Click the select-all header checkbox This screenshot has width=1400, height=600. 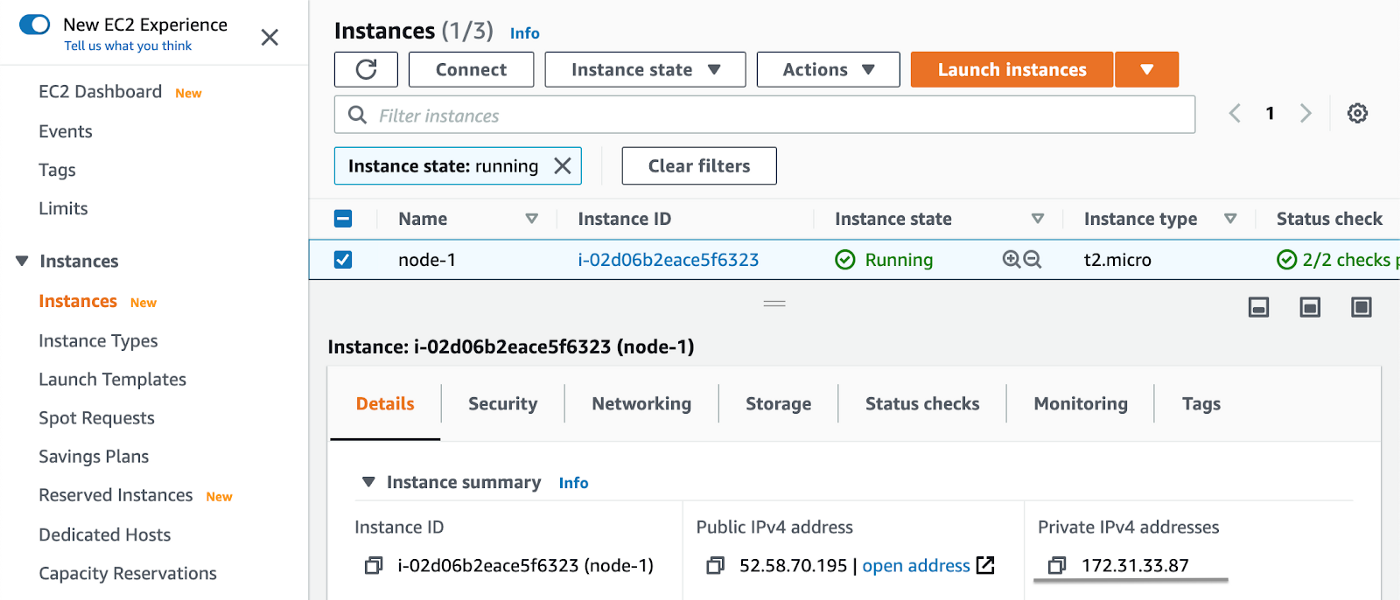point(343,219)
